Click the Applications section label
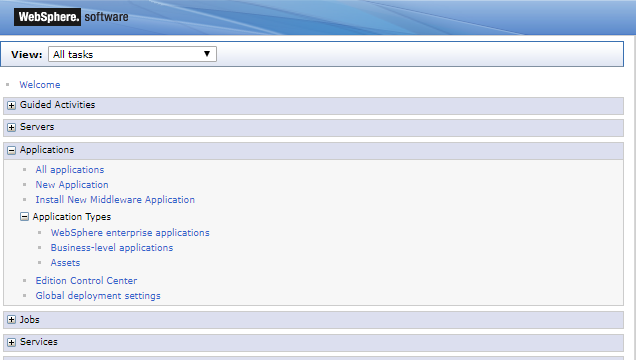The width and height of the screenshot is (636, 360). [47, 150]
